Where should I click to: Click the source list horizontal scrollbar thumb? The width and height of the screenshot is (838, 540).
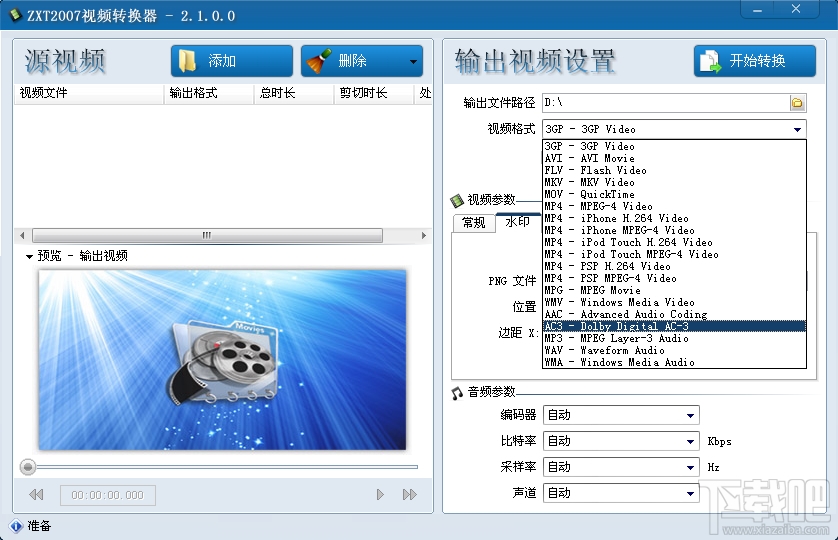(207, 235)
